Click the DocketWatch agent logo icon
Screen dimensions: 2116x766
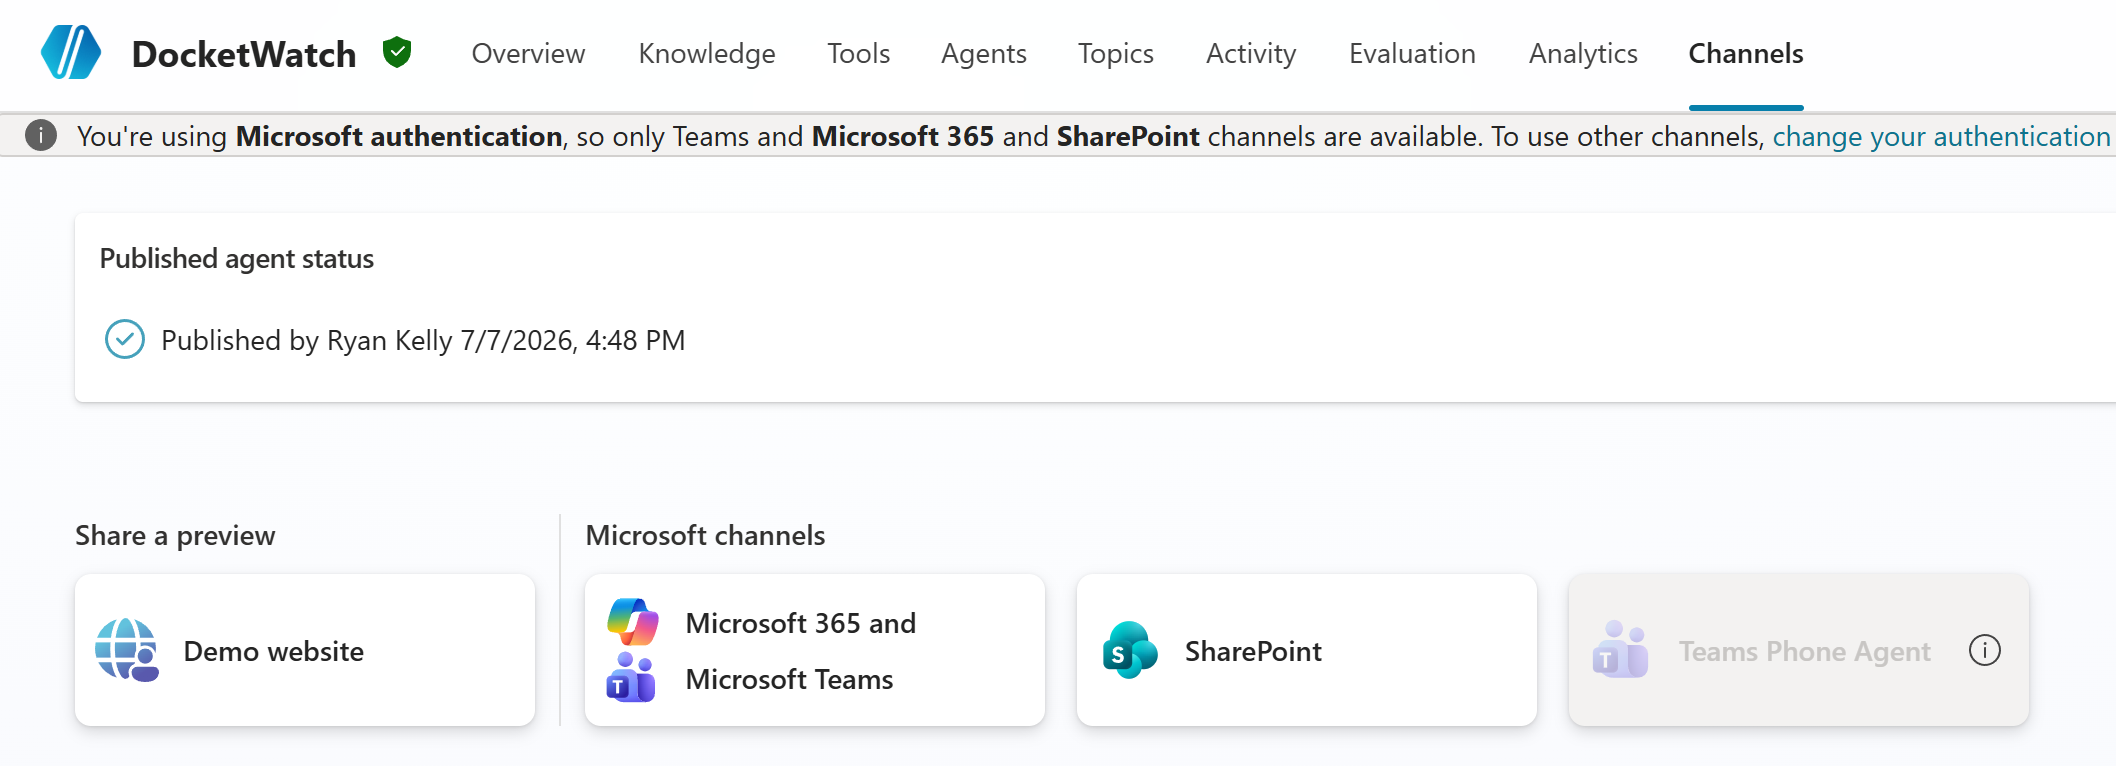pyautogui.click(x=71, y=52)
